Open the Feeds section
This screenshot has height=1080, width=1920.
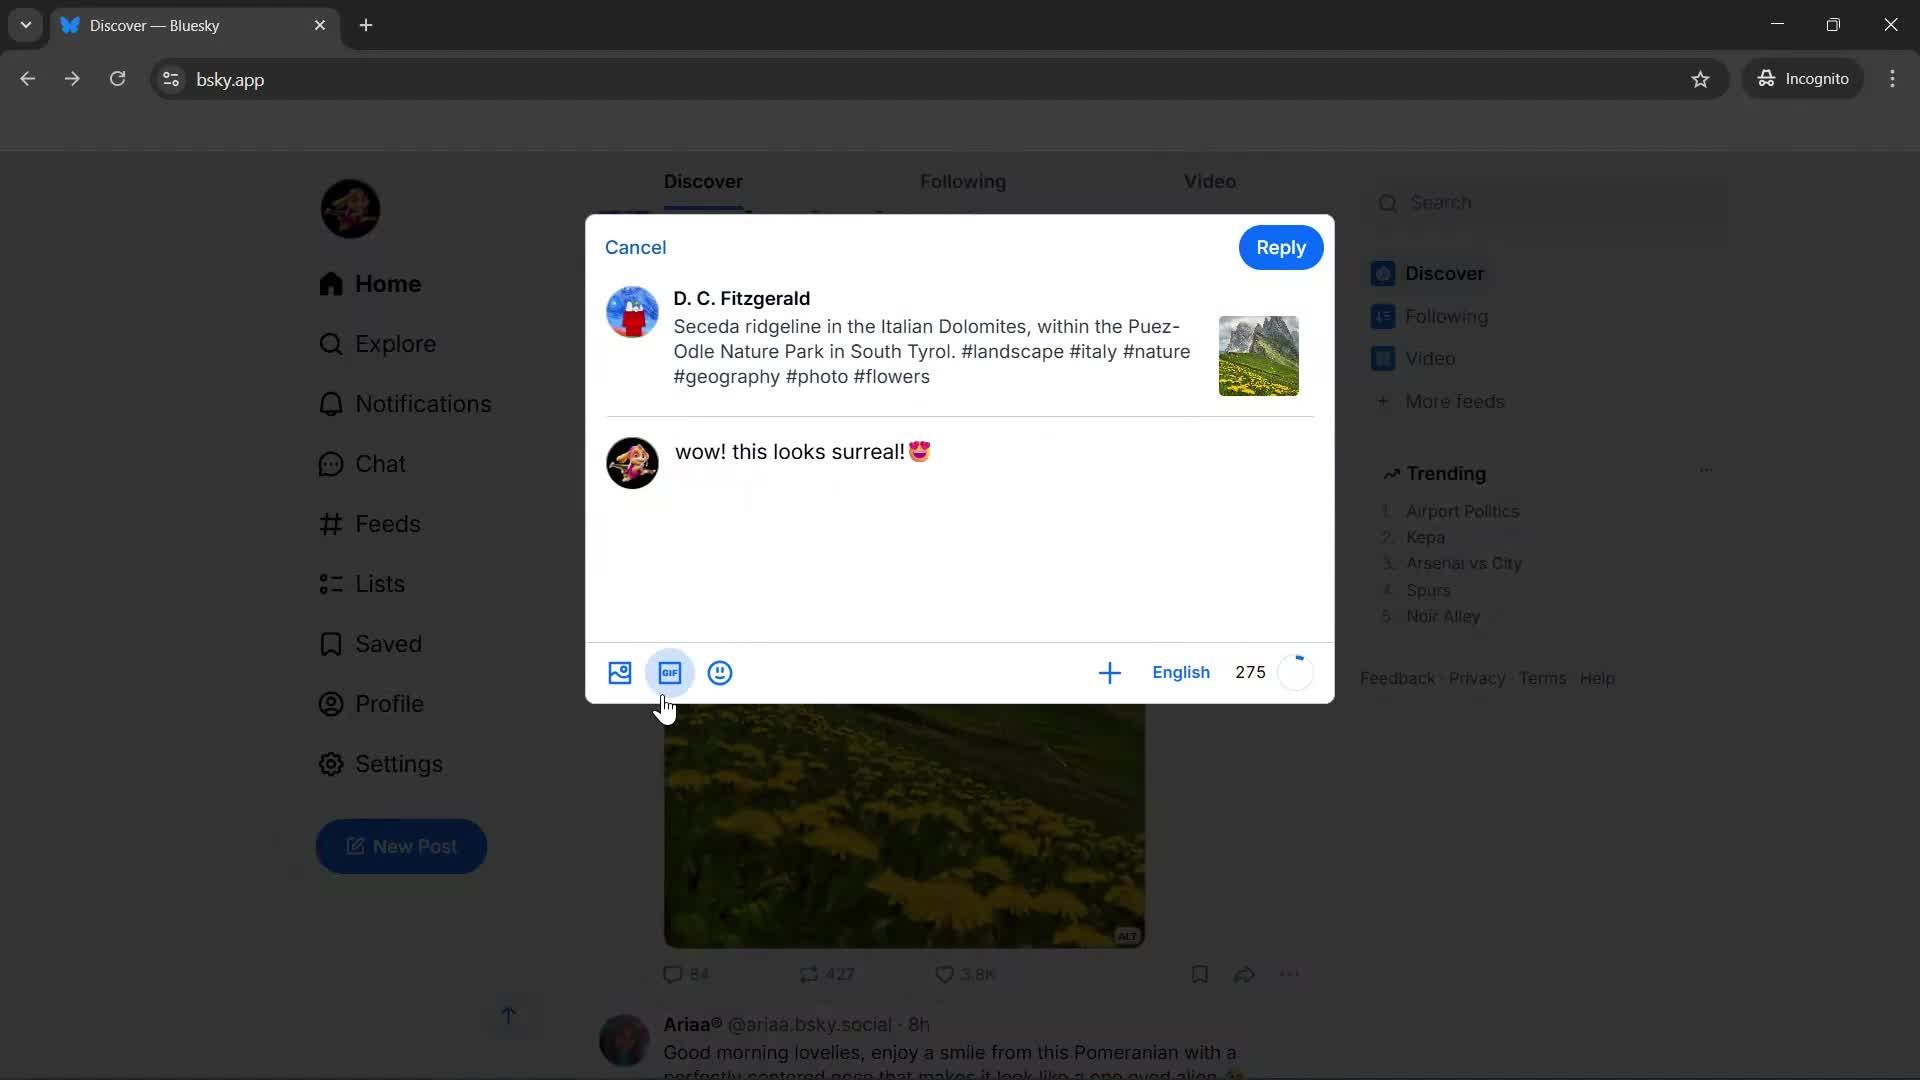coord(389,523)
